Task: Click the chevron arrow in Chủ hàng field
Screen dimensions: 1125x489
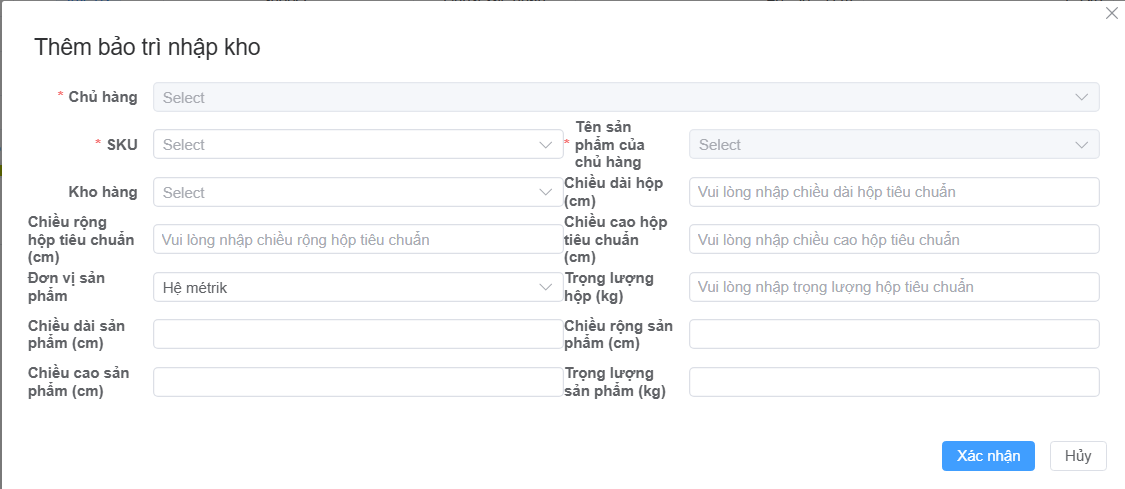Action: pyautogui.click(x=1081, y=97)
